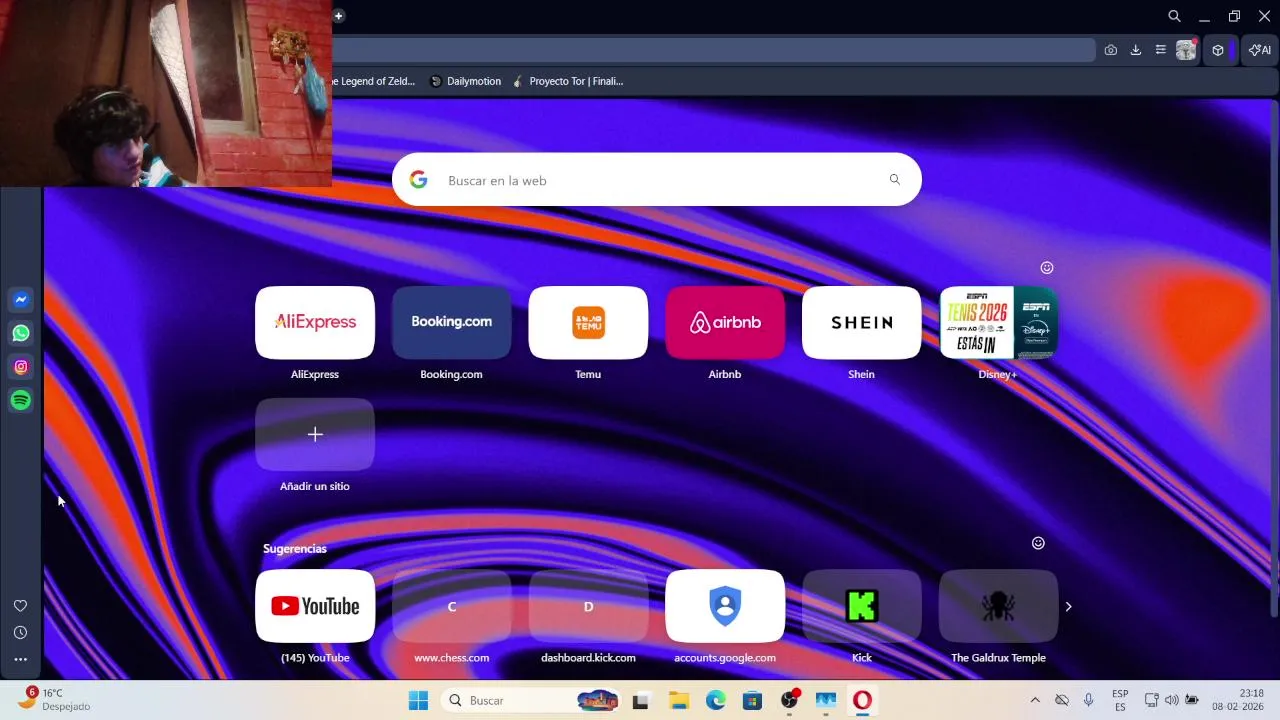The image size is (1280, 720).
Task: Open the Disney+ speed dial tile
Action: (x=998, y=323)
